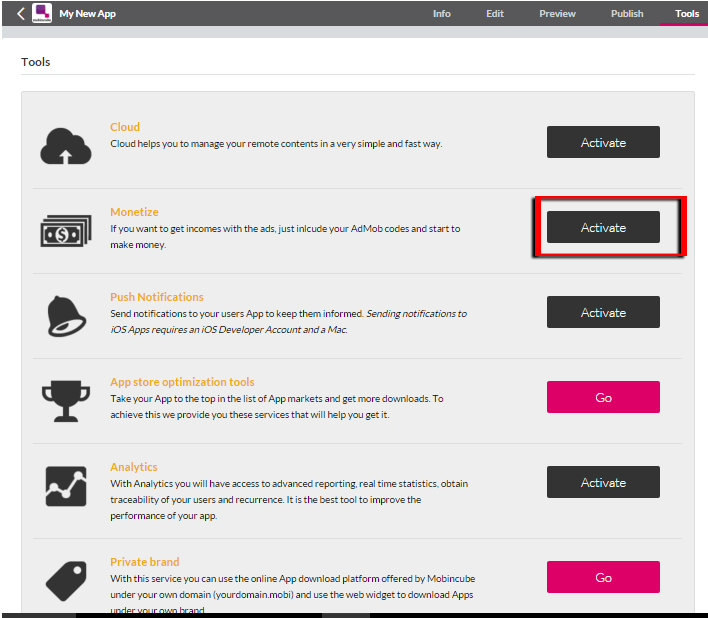The width and height of the screenshot is (708, 618).
Task: Switch to the Edit tab
Action: pos(495,14)
